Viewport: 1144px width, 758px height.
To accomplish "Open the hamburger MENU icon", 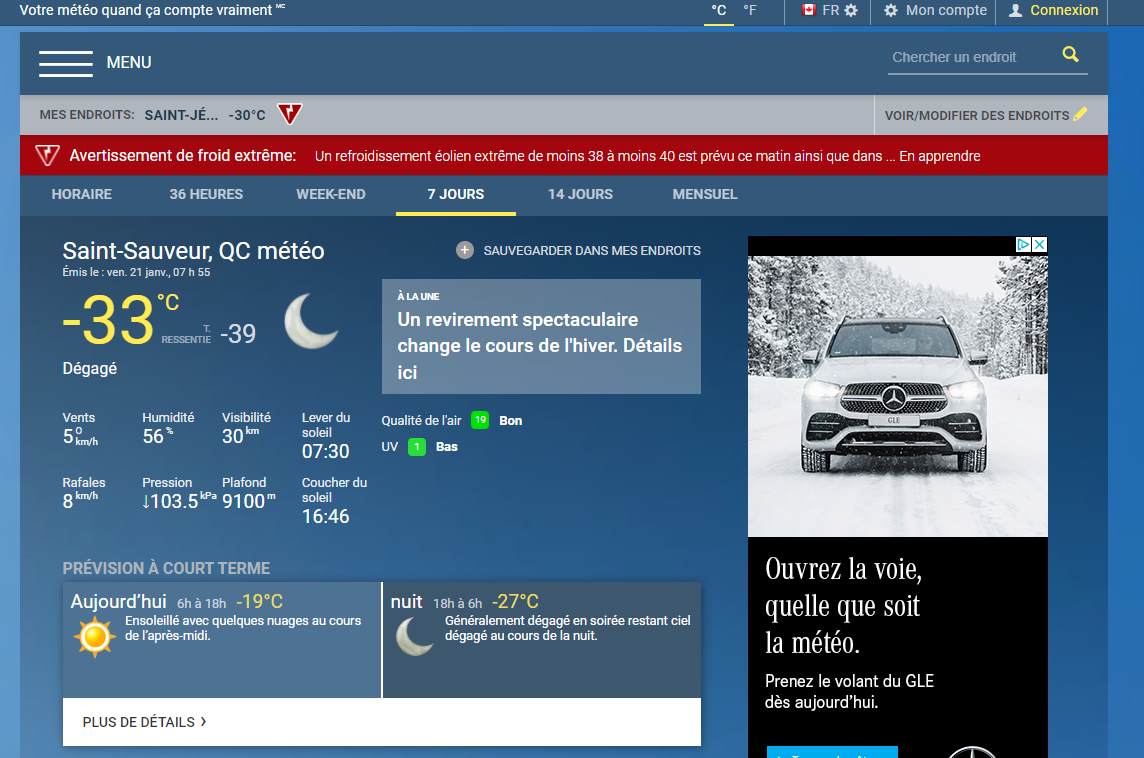I will click(66, 63).
